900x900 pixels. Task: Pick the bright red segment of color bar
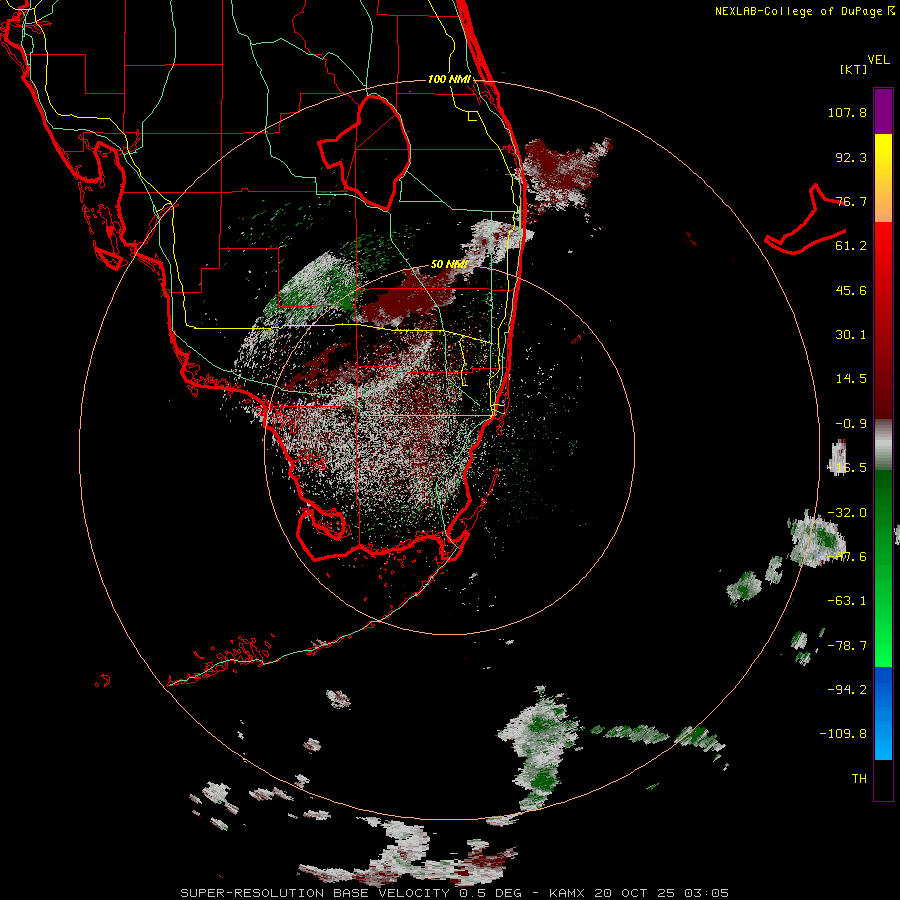tap(883, 253)
